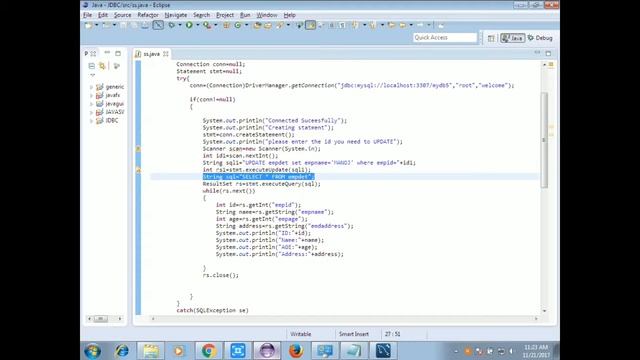Click the Writable status entry
This screenshot has height=360, width=640.
pos(300,334)
